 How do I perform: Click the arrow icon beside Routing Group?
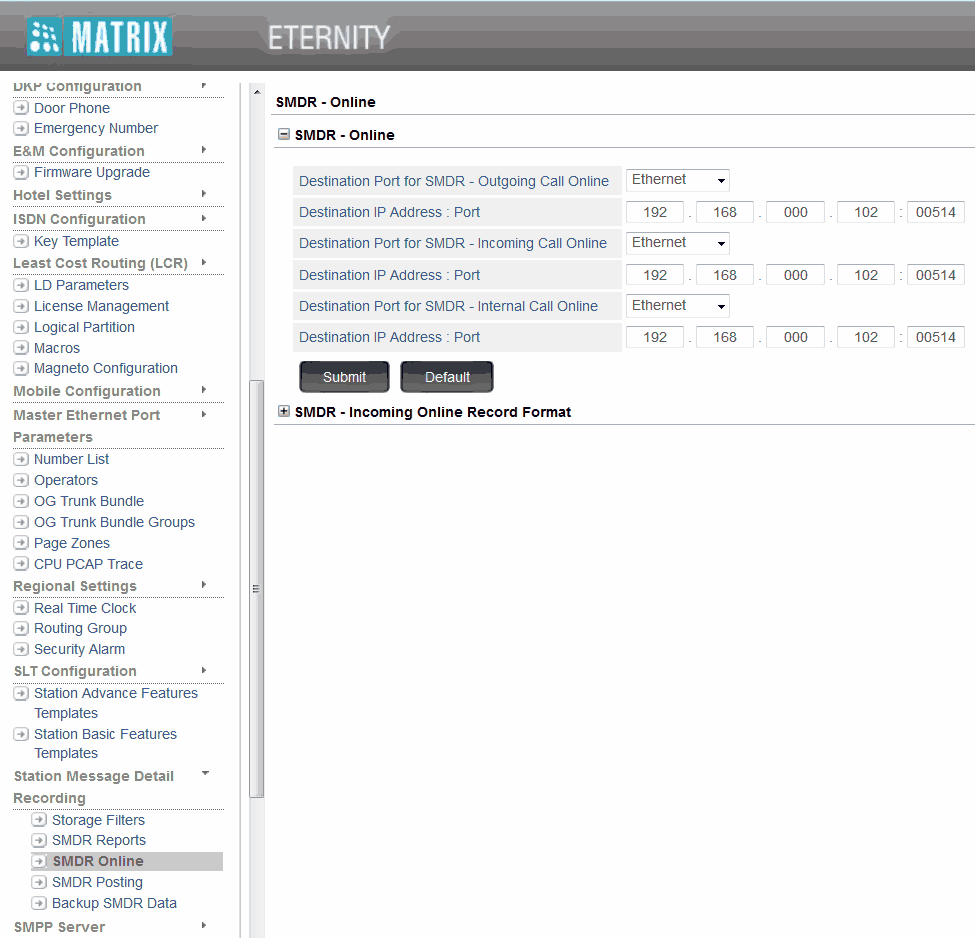point(21,628)
